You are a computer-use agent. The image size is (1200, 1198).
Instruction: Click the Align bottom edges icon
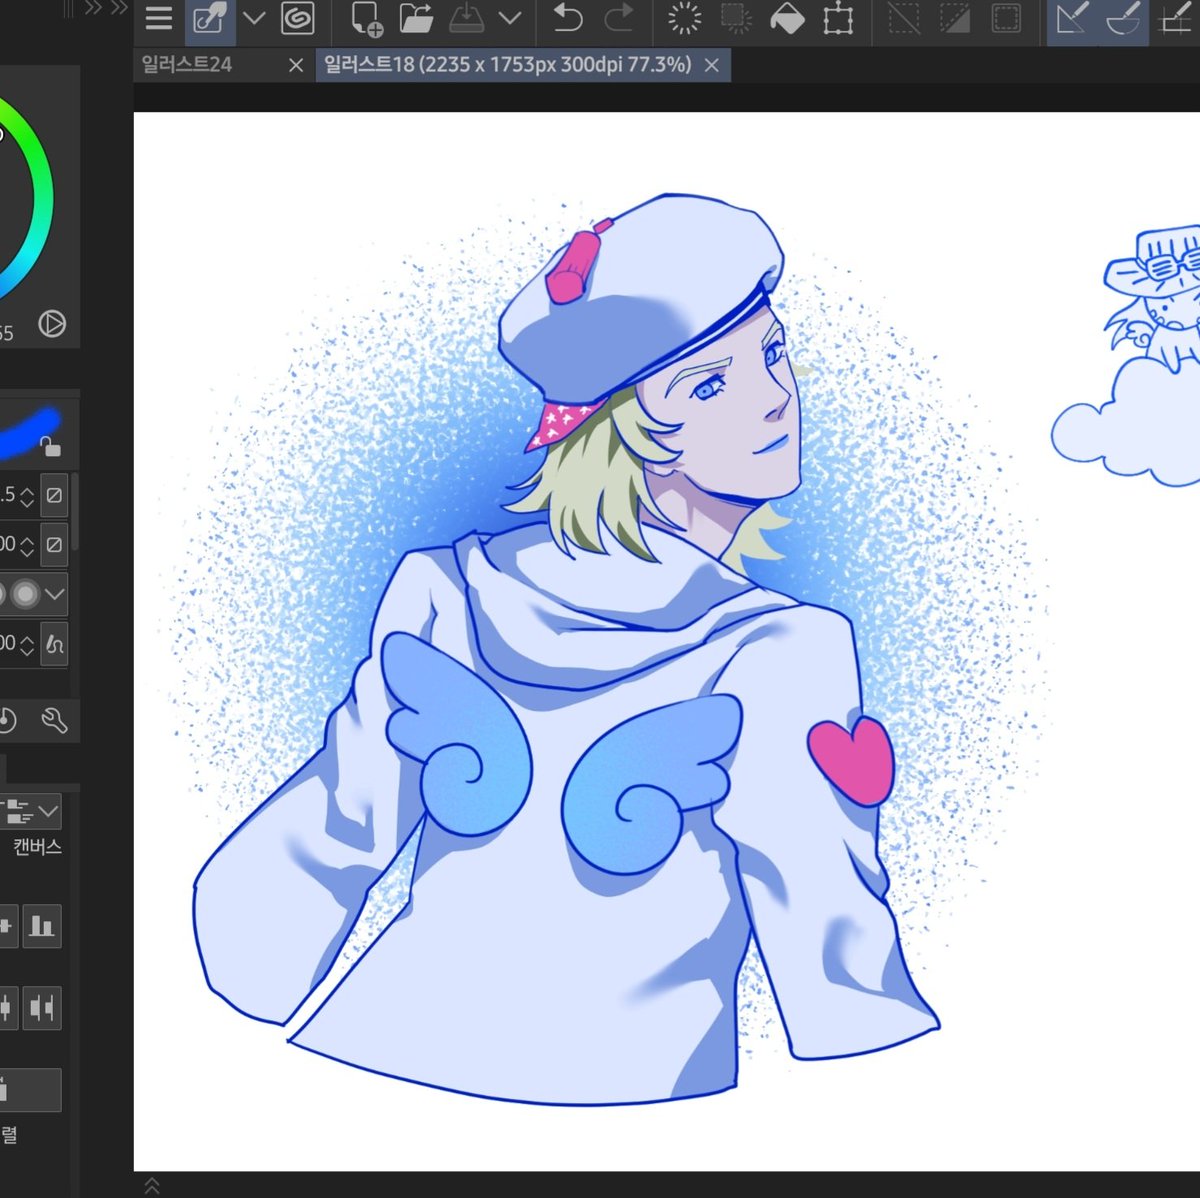pos(42,926)
